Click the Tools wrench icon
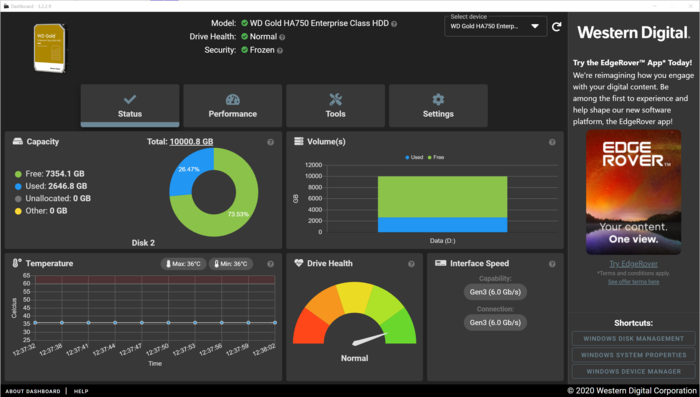700x397 pixels. (335, 99)
